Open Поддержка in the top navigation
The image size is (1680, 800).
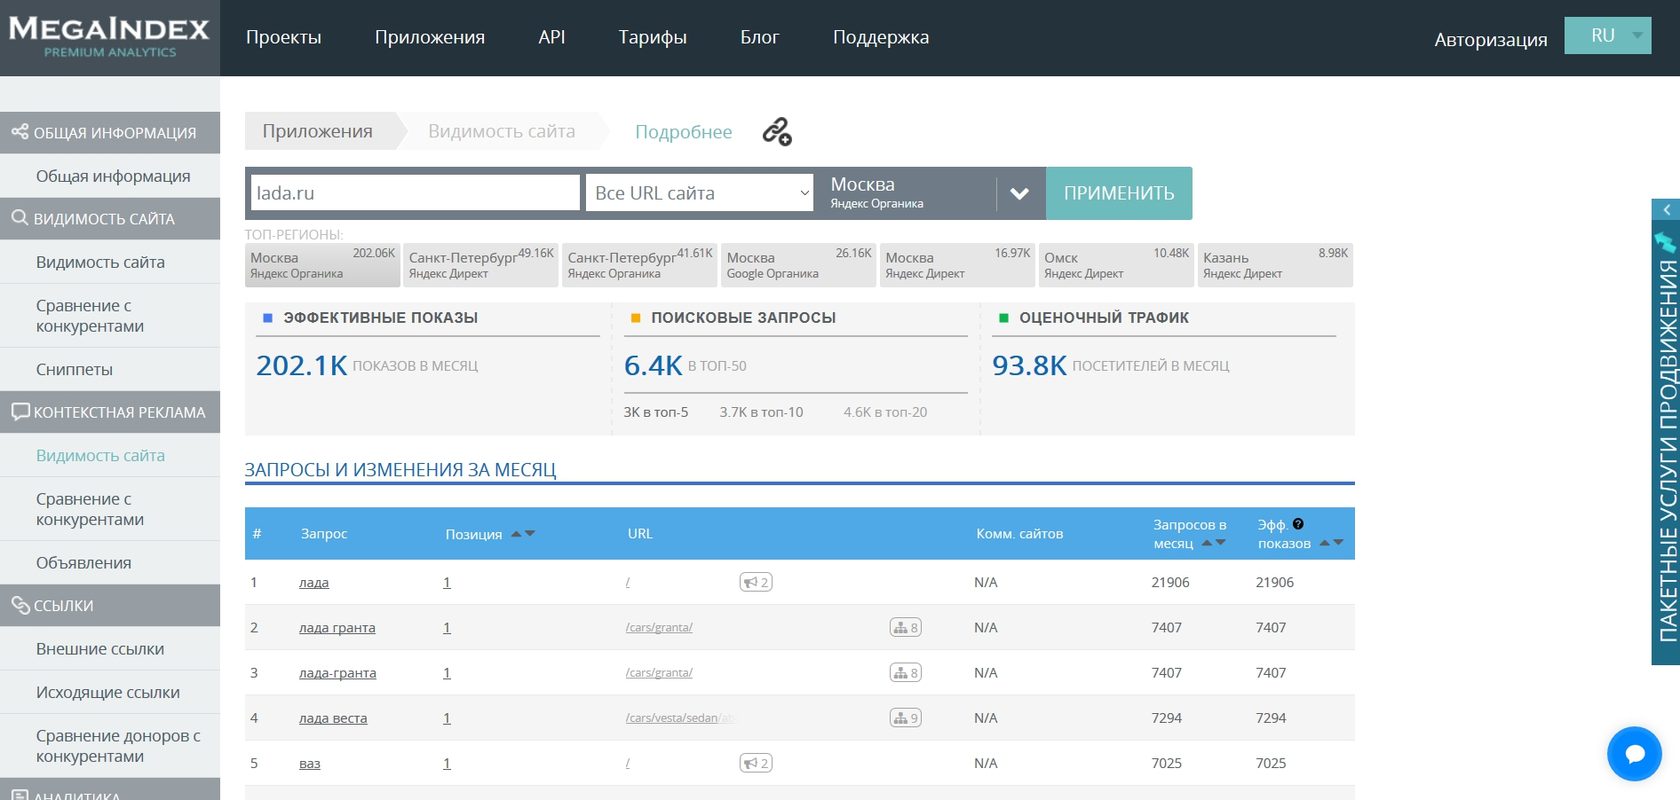[x=881, y=37]
